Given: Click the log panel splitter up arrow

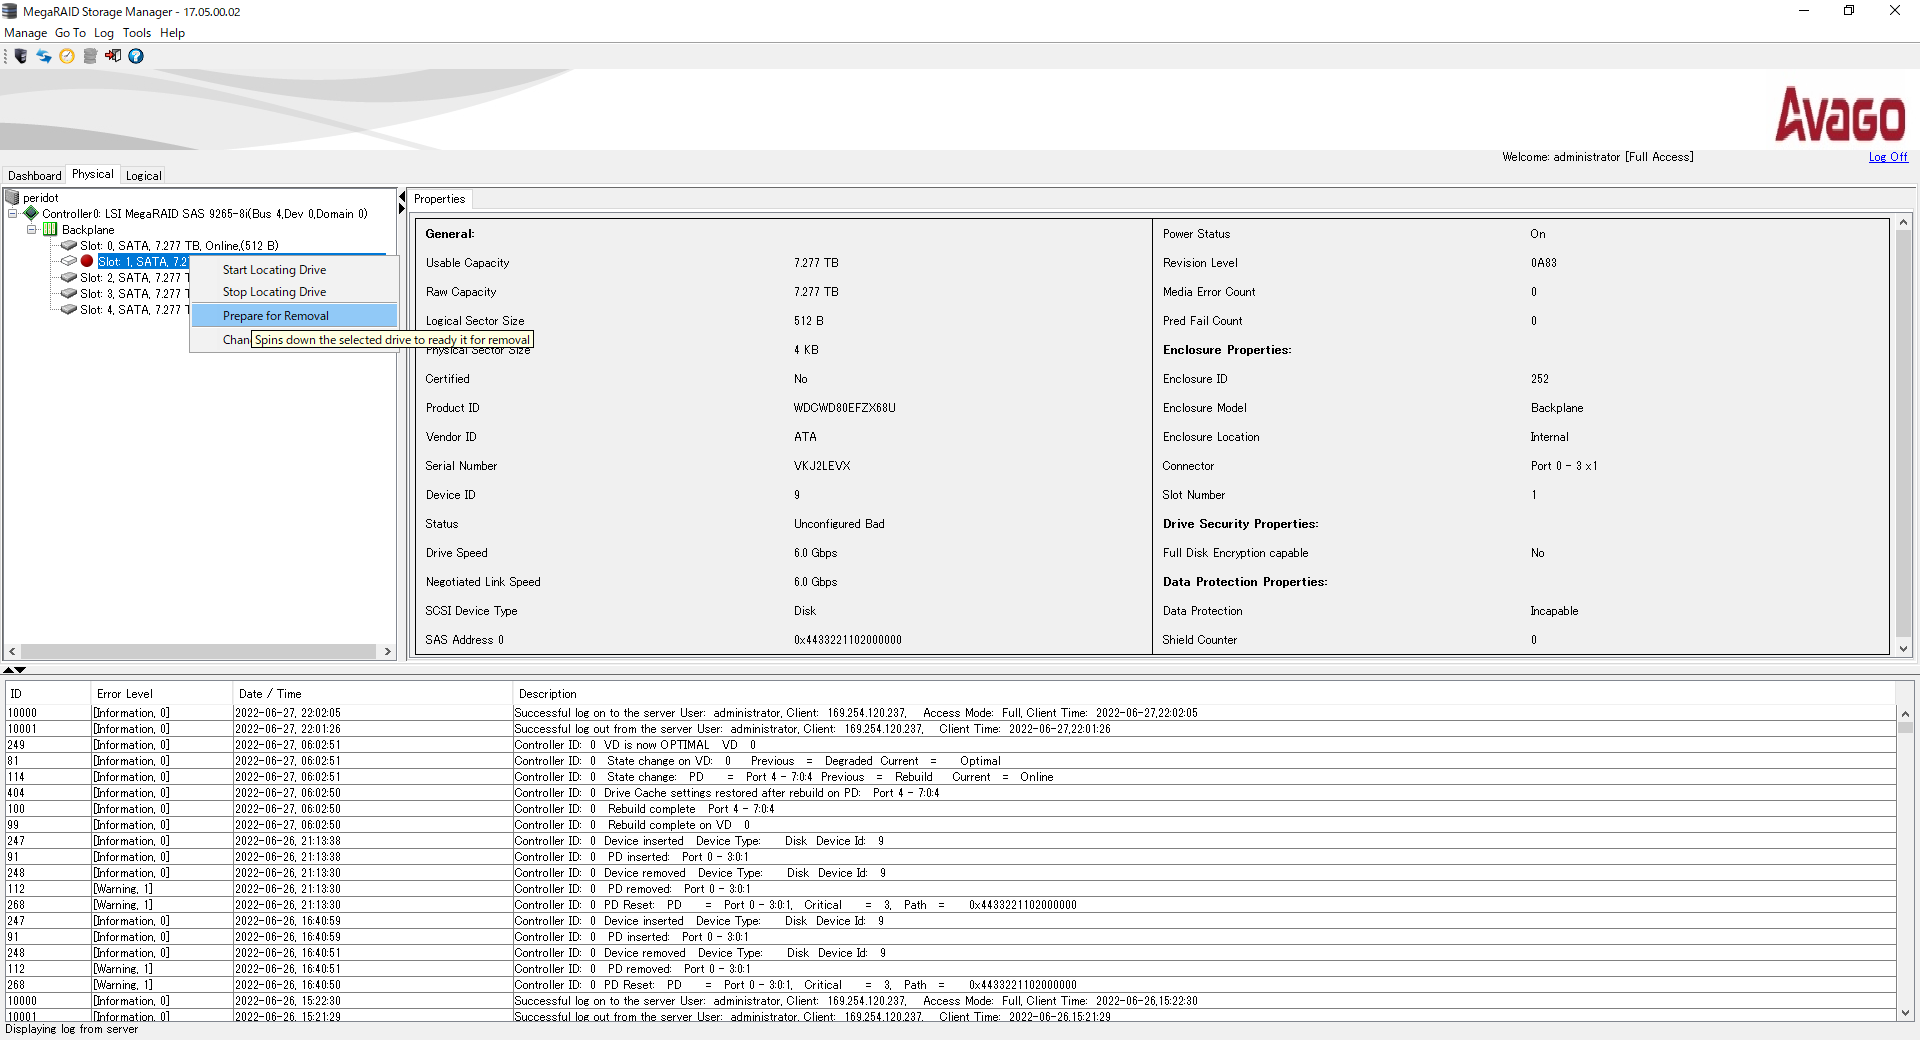Looking at the screenshot, I should tap(8, 670).
